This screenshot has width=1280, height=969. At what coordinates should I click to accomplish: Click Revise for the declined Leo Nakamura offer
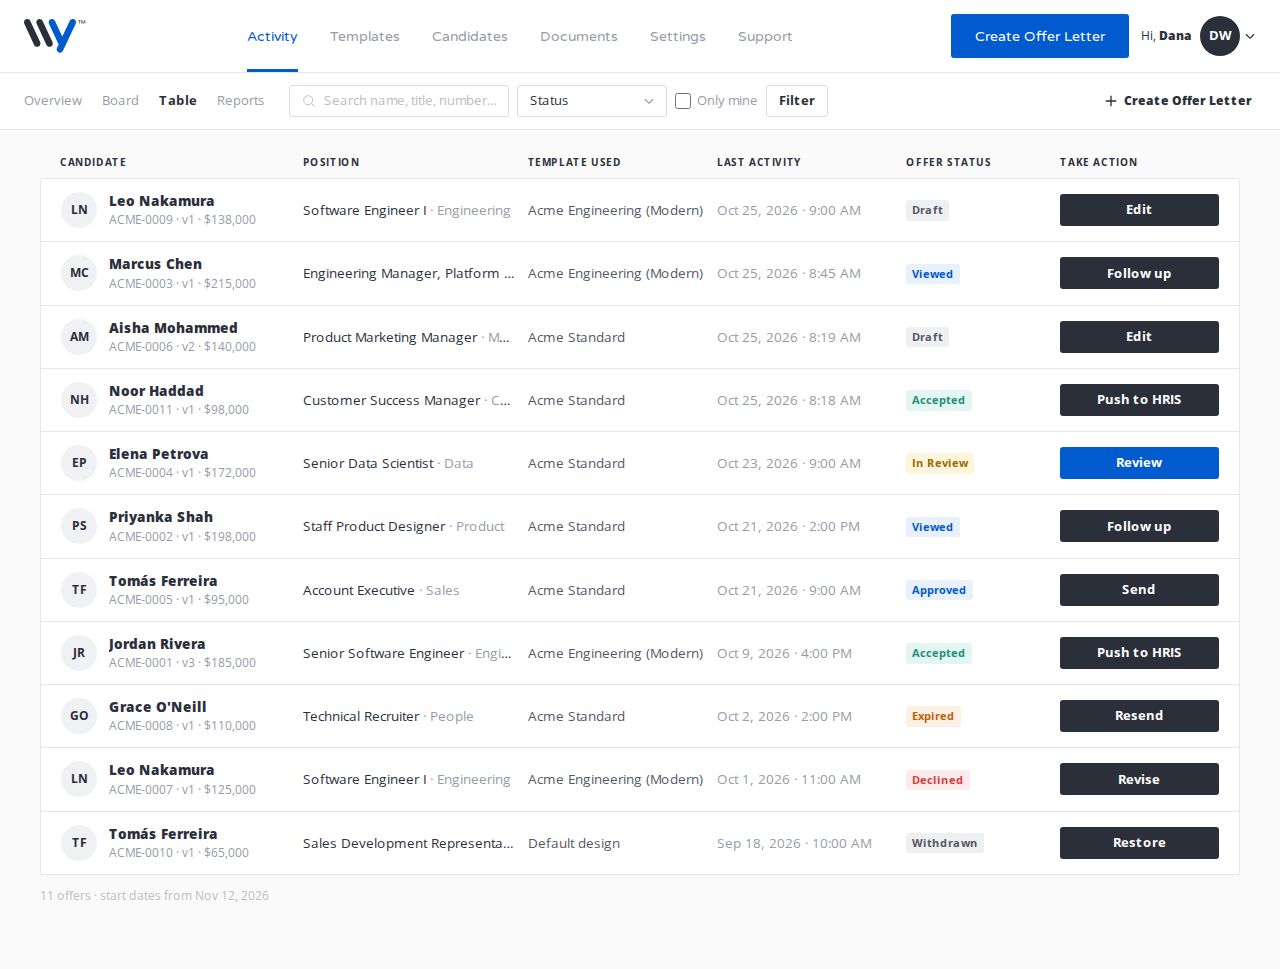[x=1139, y=779]
